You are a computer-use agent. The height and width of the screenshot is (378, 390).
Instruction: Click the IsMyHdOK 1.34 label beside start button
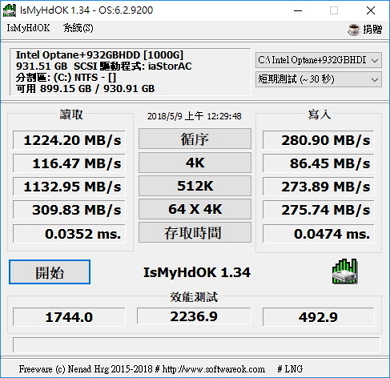pyautogui.click(x=197, y=272)
